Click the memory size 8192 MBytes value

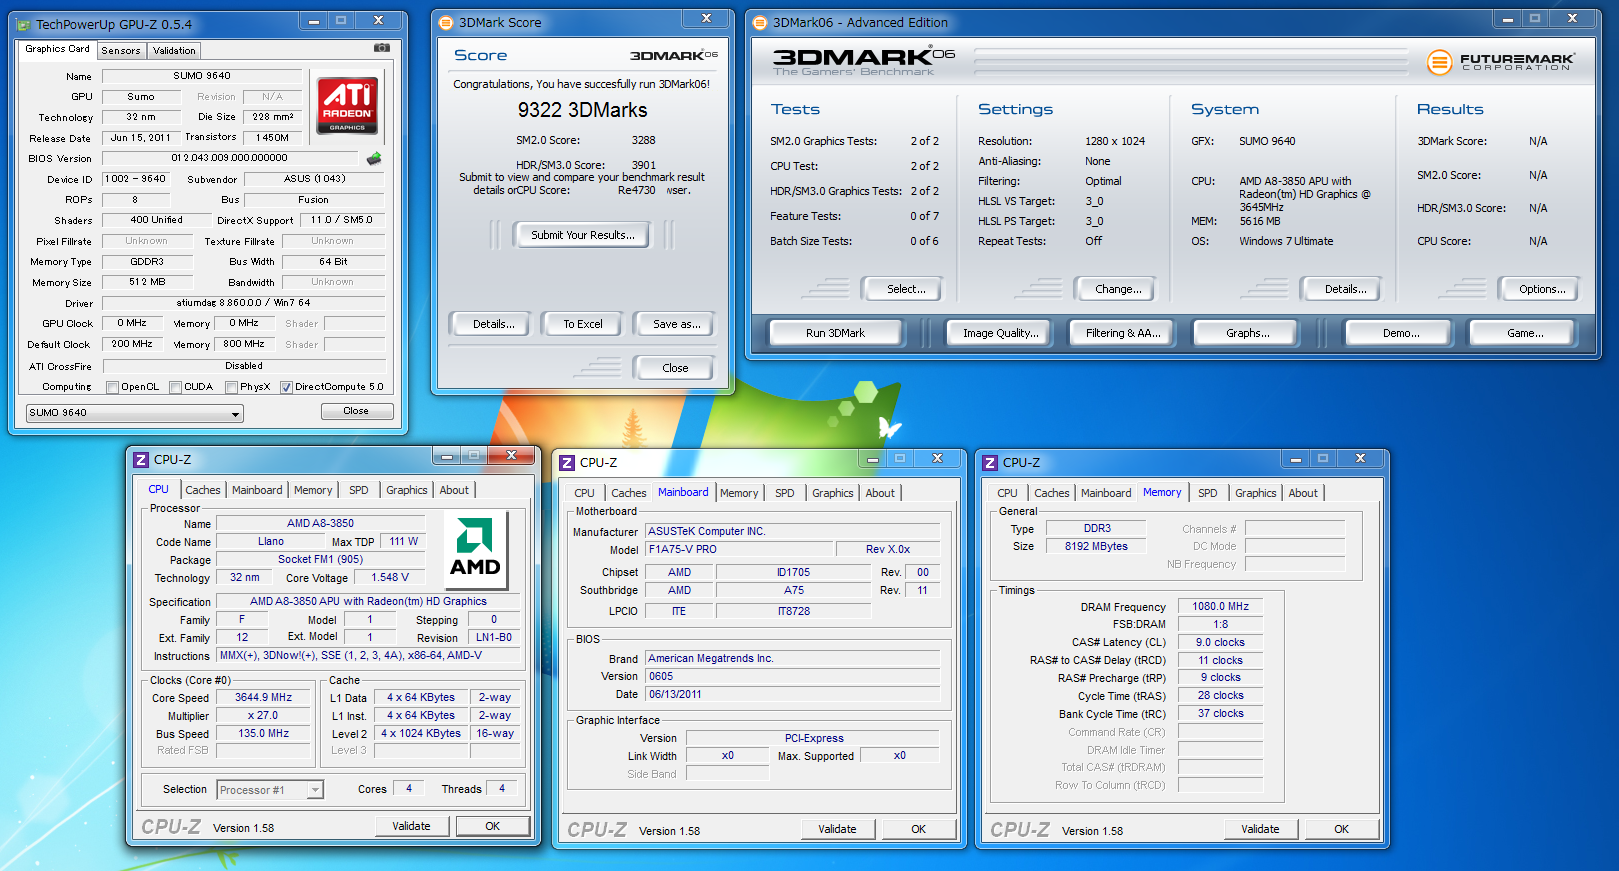[x=1096, y=546]
